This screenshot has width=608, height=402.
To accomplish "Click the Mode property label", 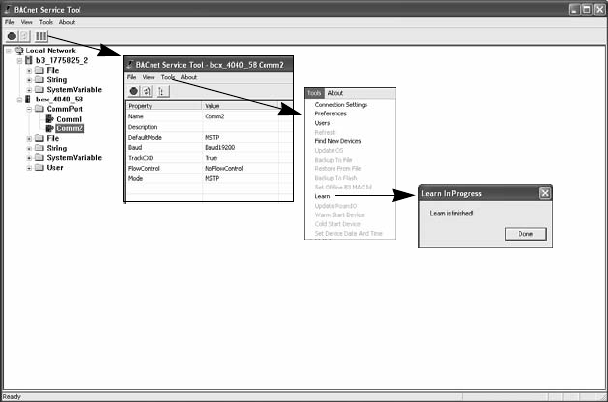I will [135, 179].
